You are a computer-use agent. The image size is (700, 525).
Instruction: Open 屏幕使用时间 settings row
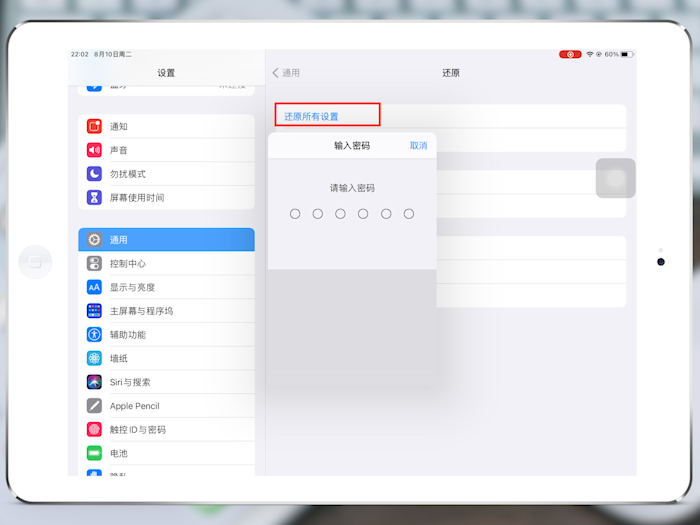tap(166, 197)
